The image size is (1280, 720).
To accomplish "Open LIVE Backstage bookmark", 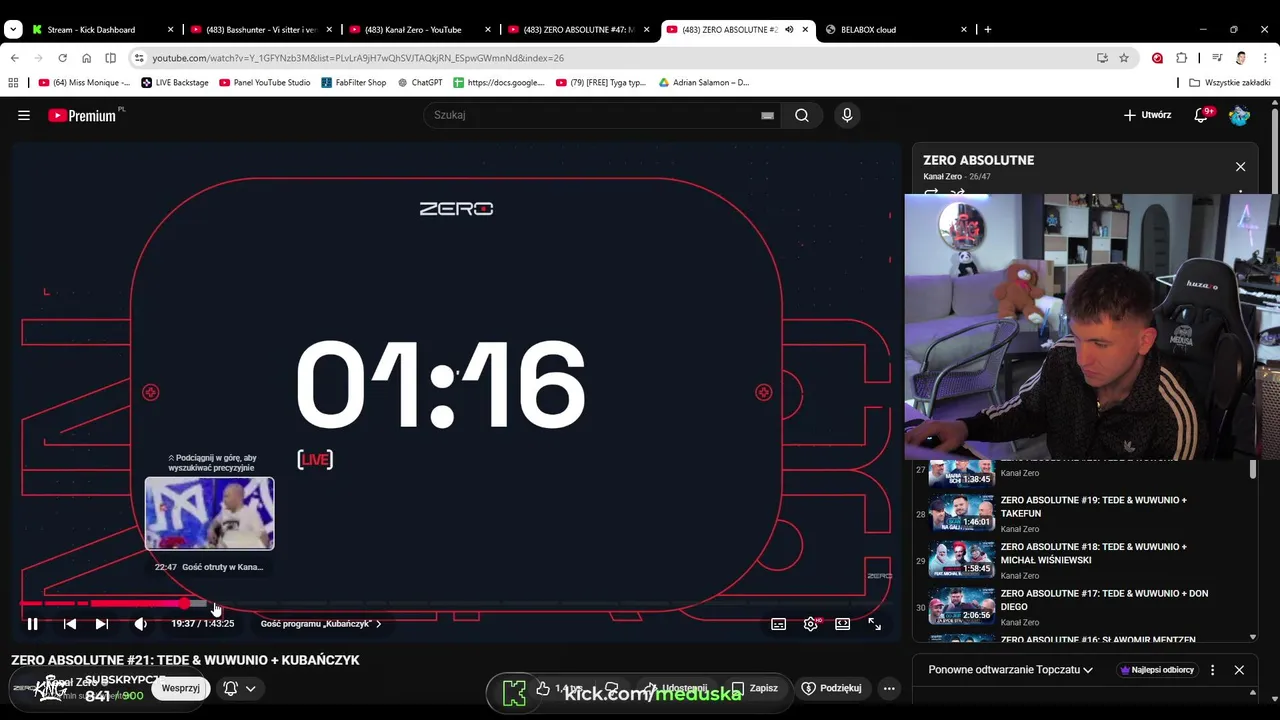I will 175,83.
